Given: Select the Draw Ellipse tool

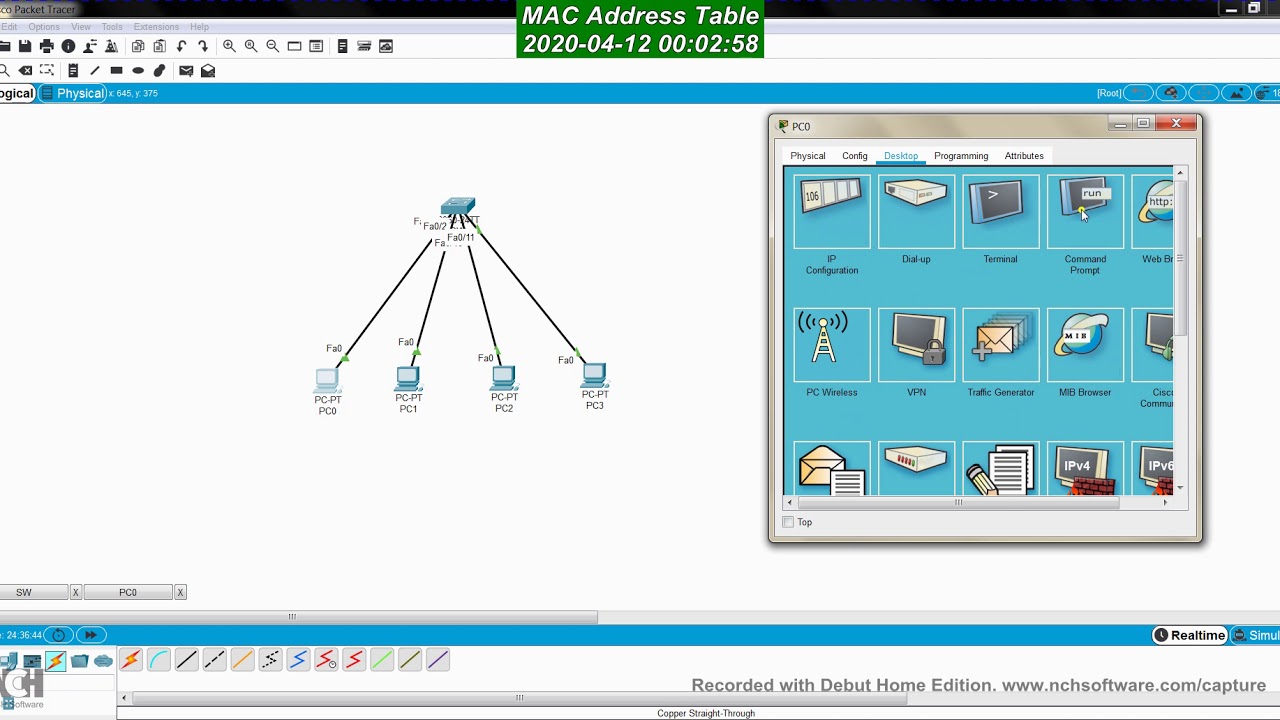Looking at the screenshot, I should 138,70.
